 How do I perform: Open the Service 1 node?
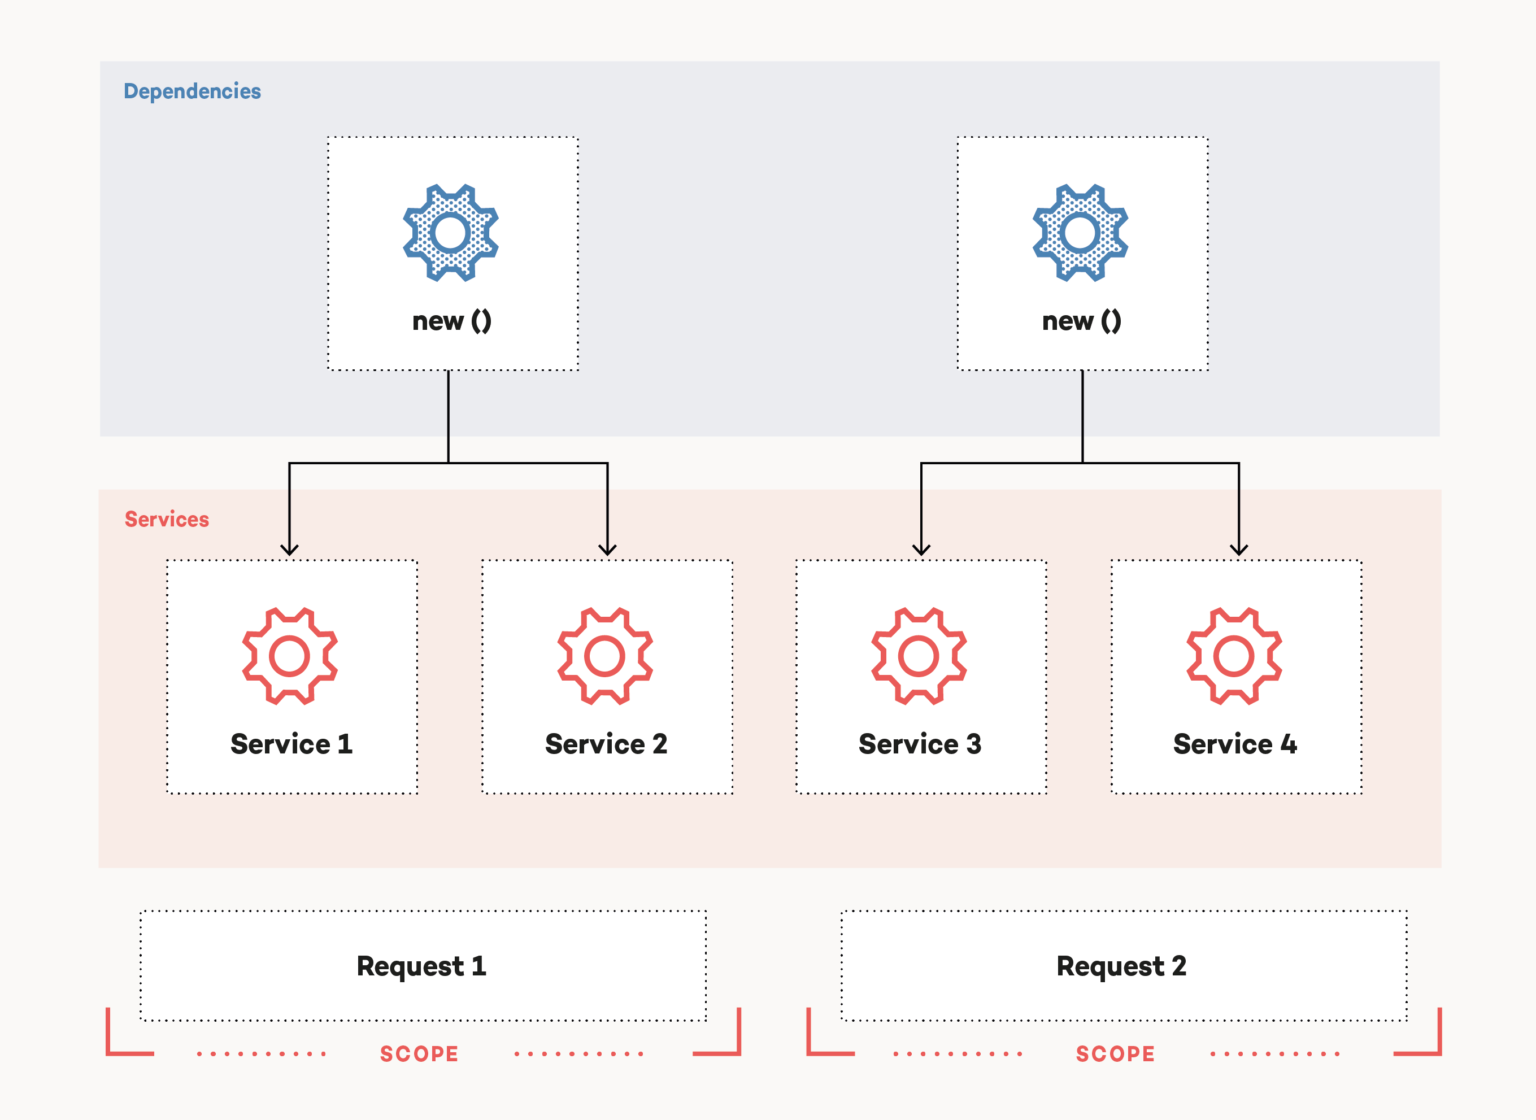[290, 676]
